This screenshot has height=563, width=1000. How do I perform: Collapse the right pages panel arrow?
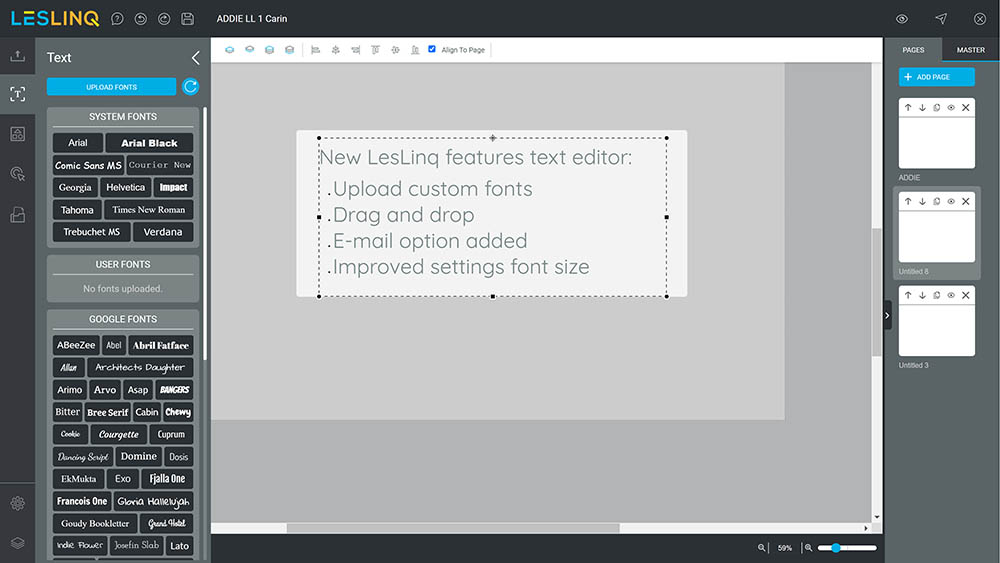coord(887,315)
